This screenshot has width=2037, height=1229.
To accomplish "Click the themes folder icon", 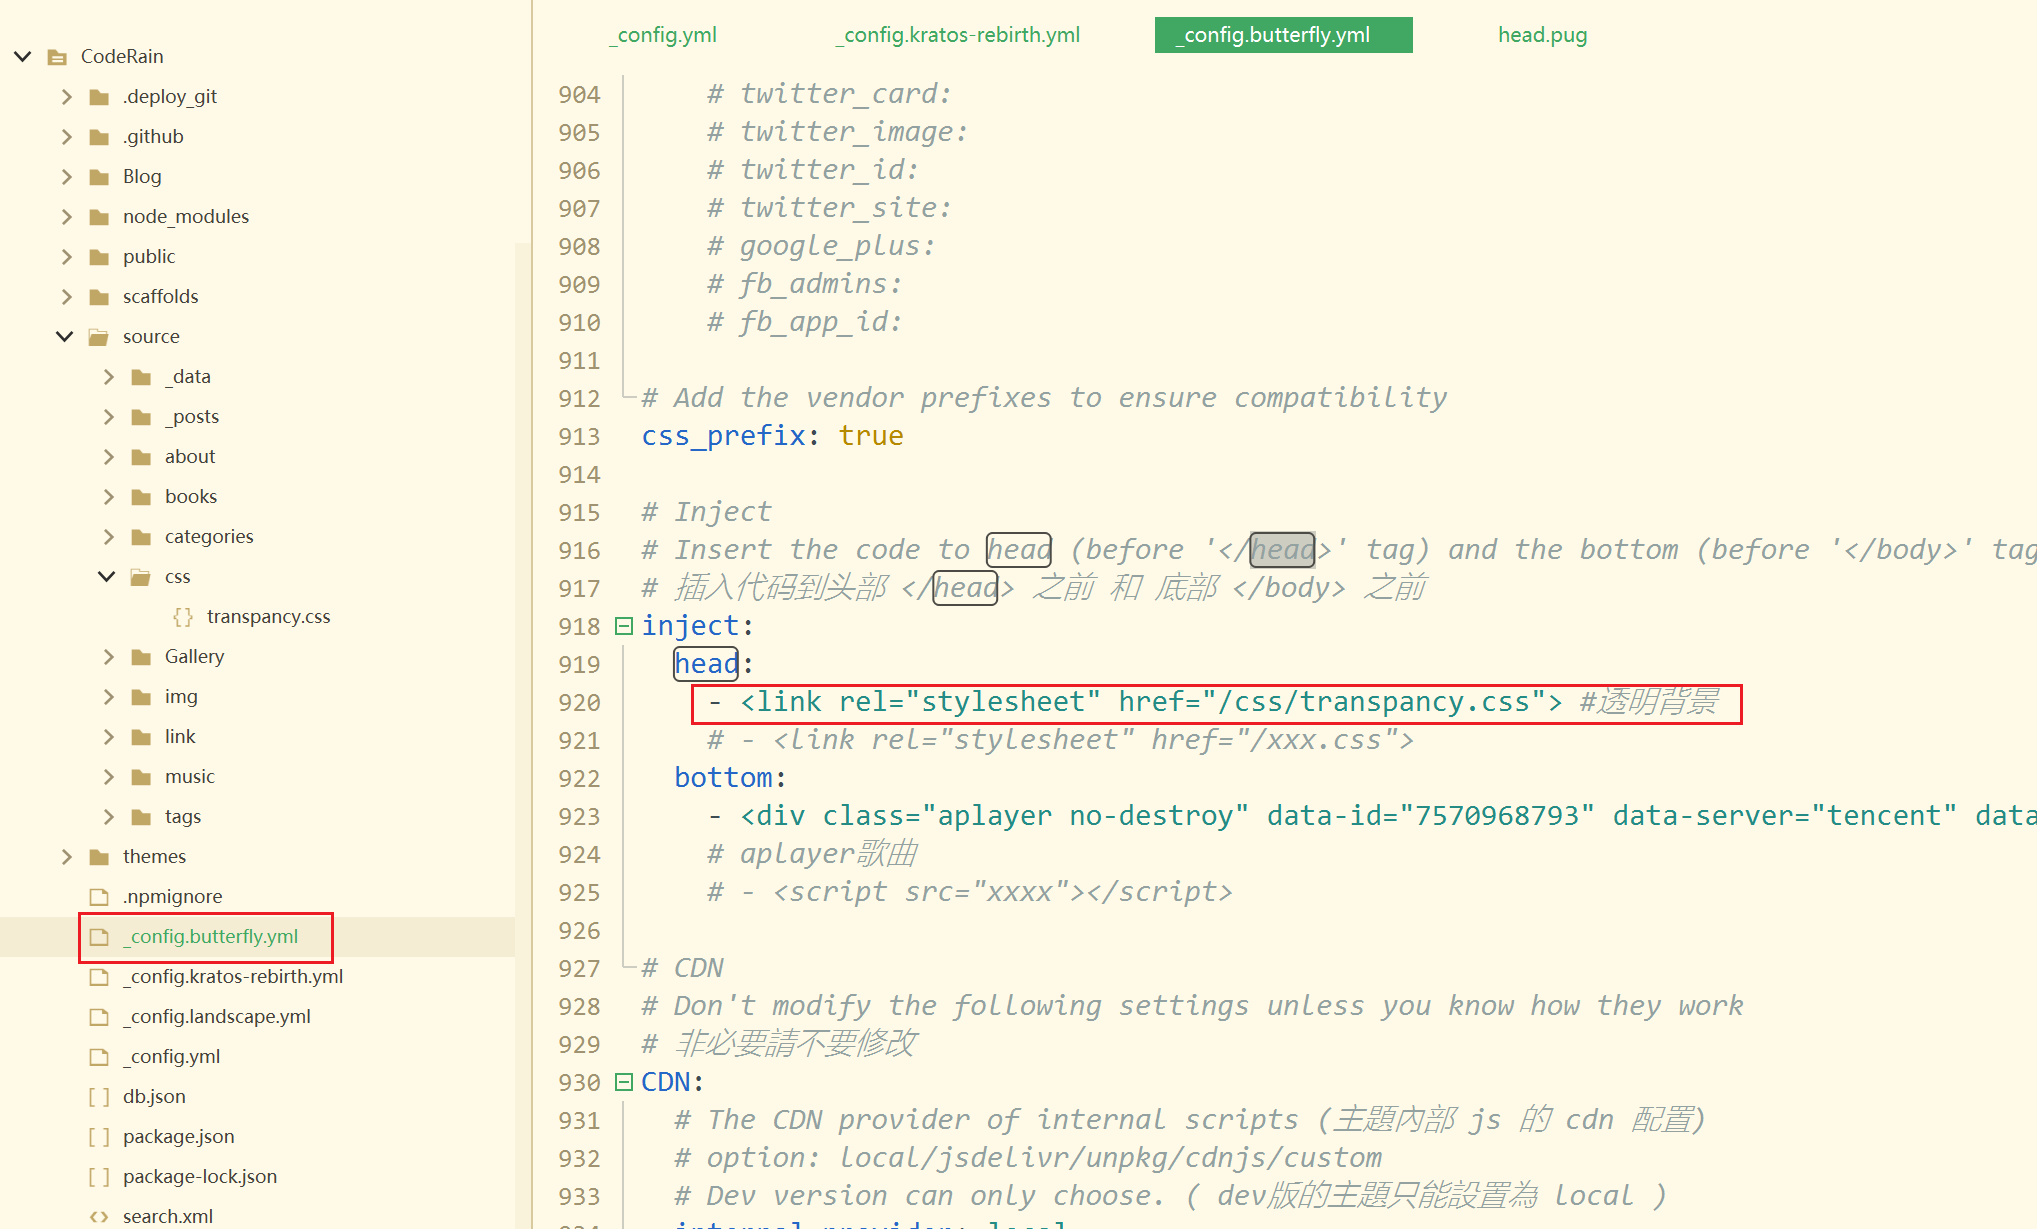I will click(x=99, y=857).
